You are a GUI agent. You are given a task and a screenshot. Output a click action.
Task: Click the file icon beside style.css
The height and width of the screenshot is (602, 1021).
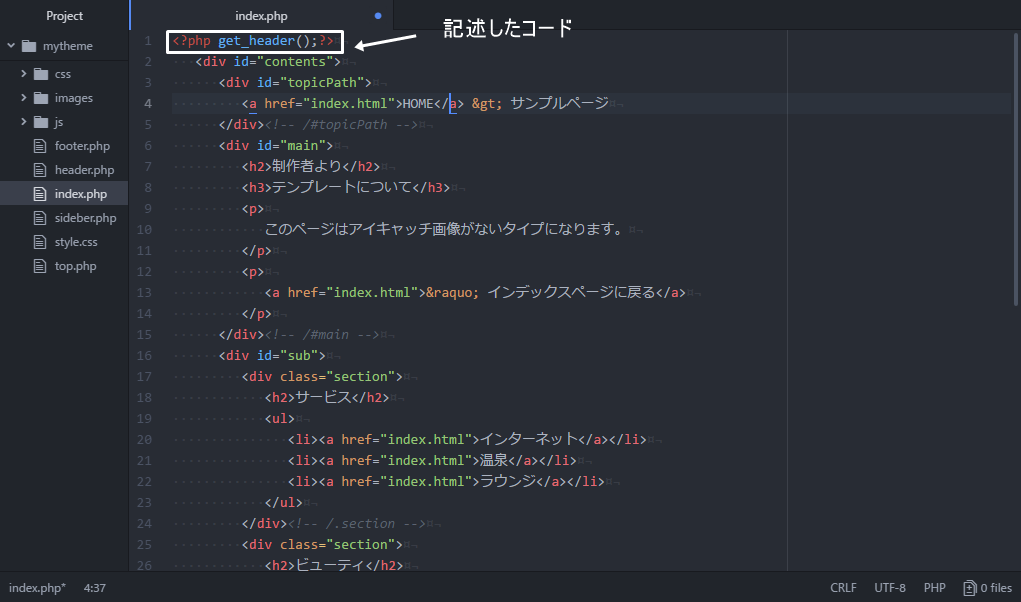[38, 241]
